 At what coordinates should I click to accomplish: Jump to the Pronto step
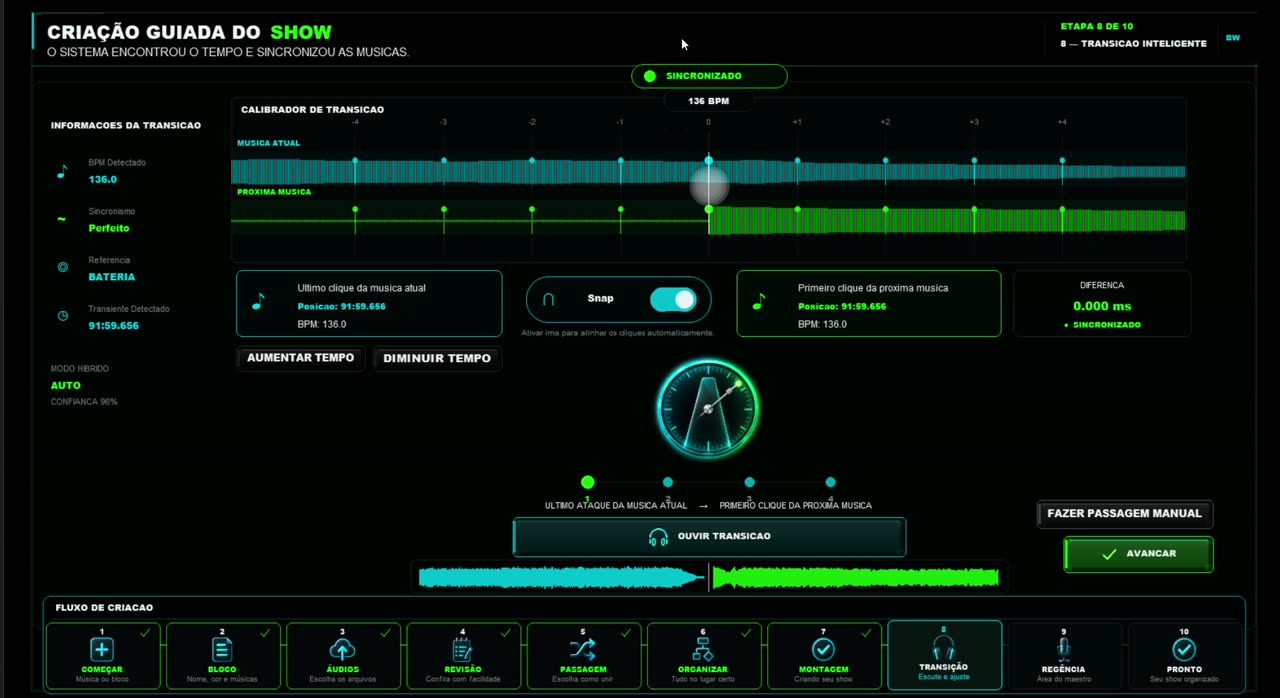(1184, 655)
